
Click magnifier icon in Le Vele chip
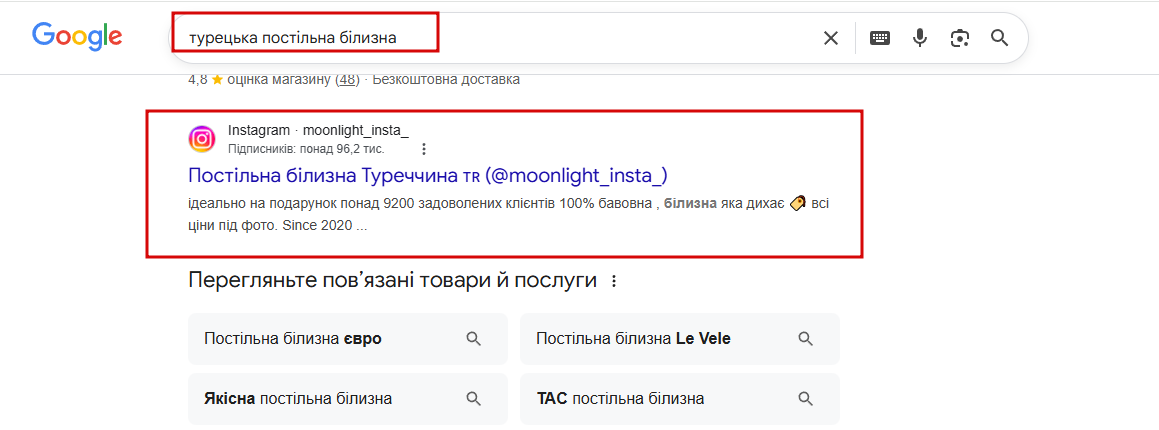[806, 339]
